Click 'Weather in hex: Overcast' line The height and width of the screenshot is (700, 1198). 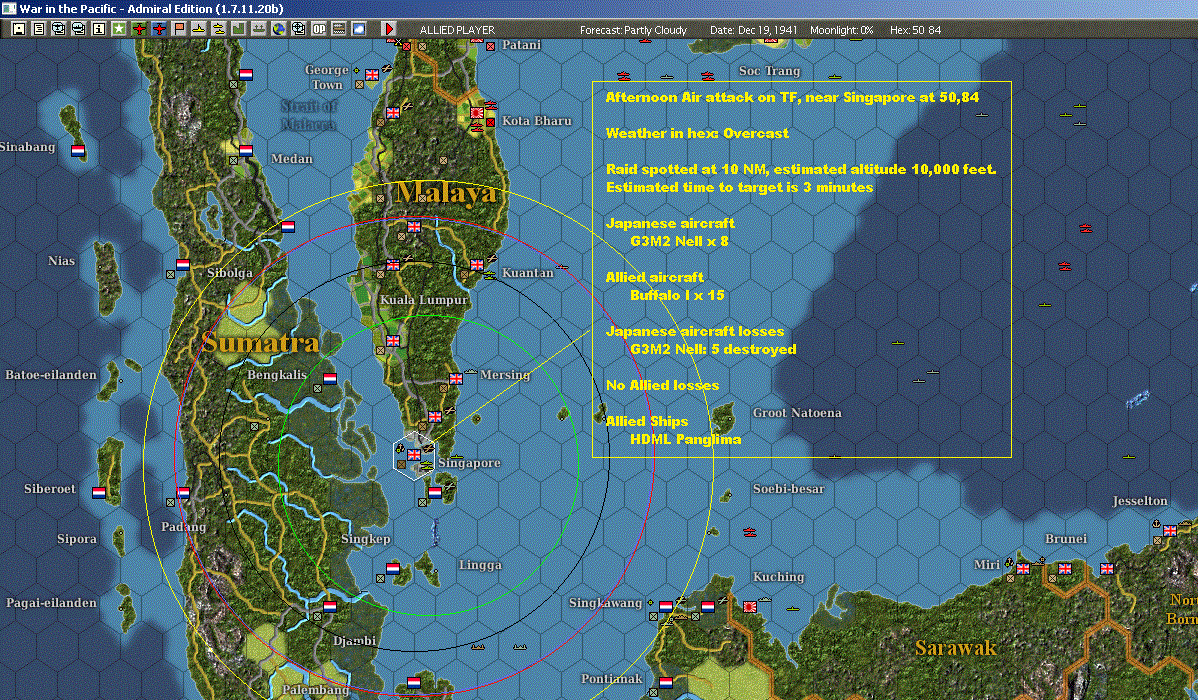[x=698, y=133]
